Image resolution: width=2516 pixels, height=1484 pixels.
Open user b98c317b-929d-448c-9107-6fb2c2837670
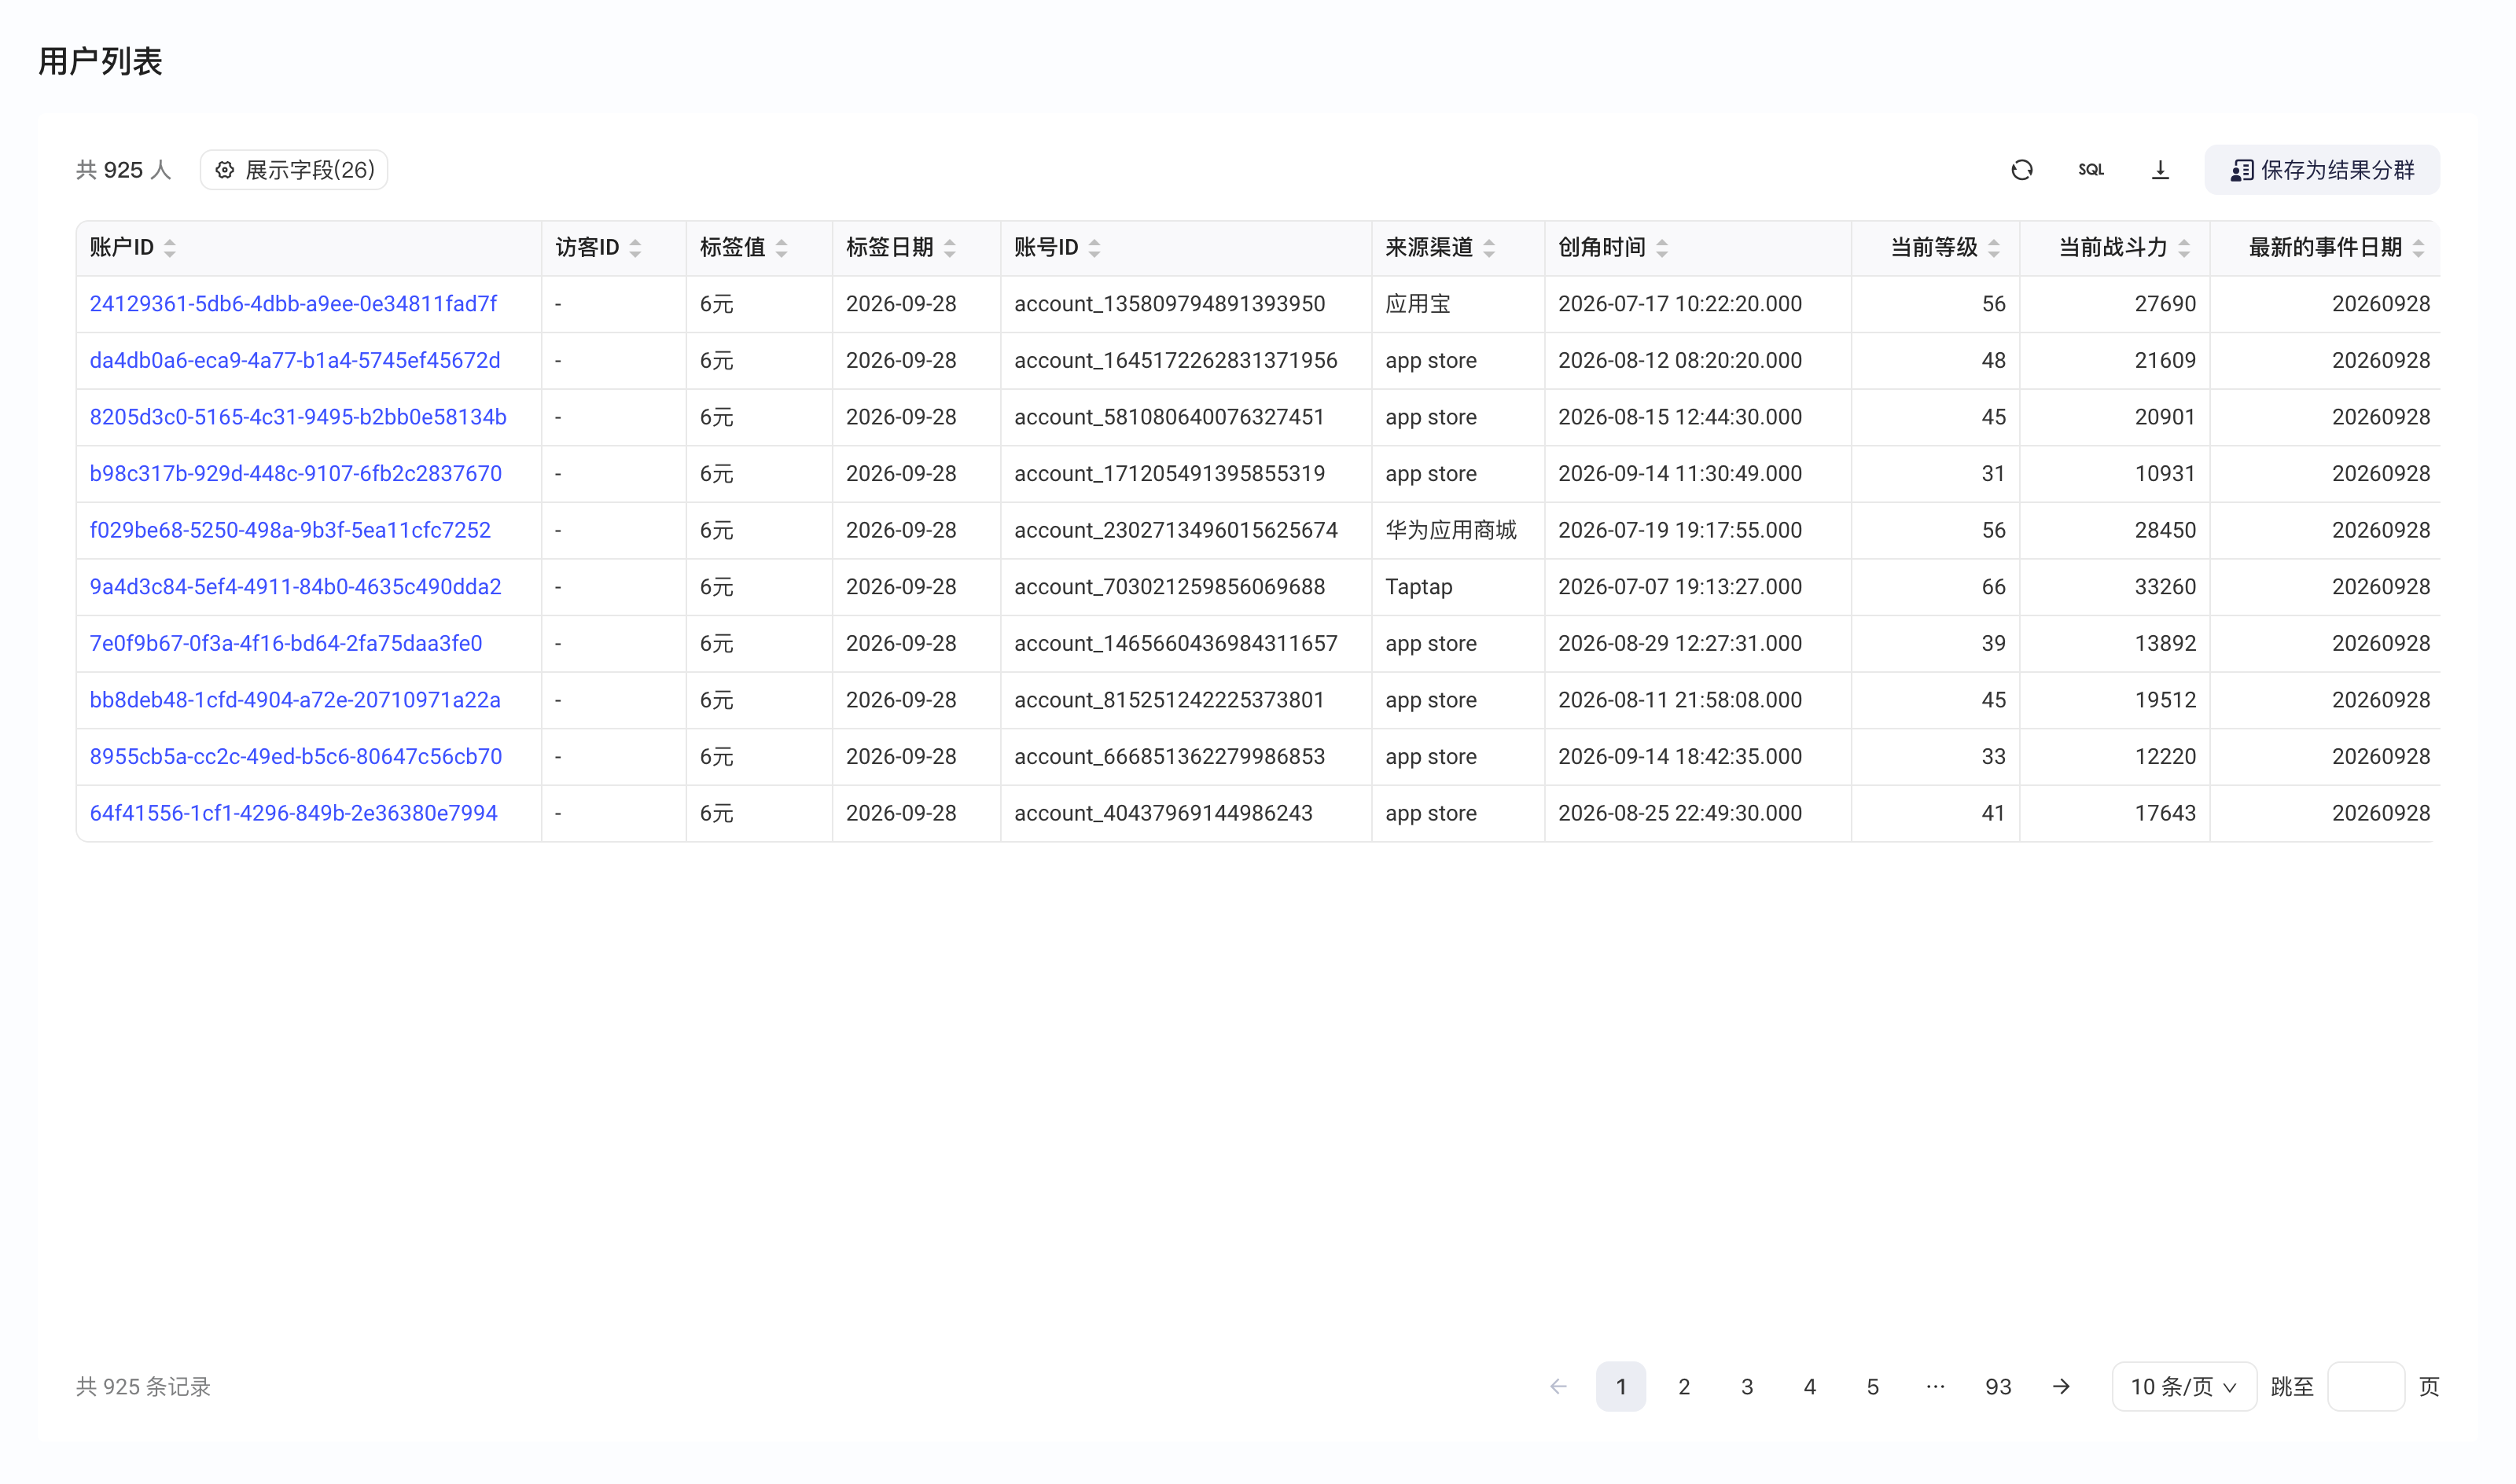pos(296,474)
